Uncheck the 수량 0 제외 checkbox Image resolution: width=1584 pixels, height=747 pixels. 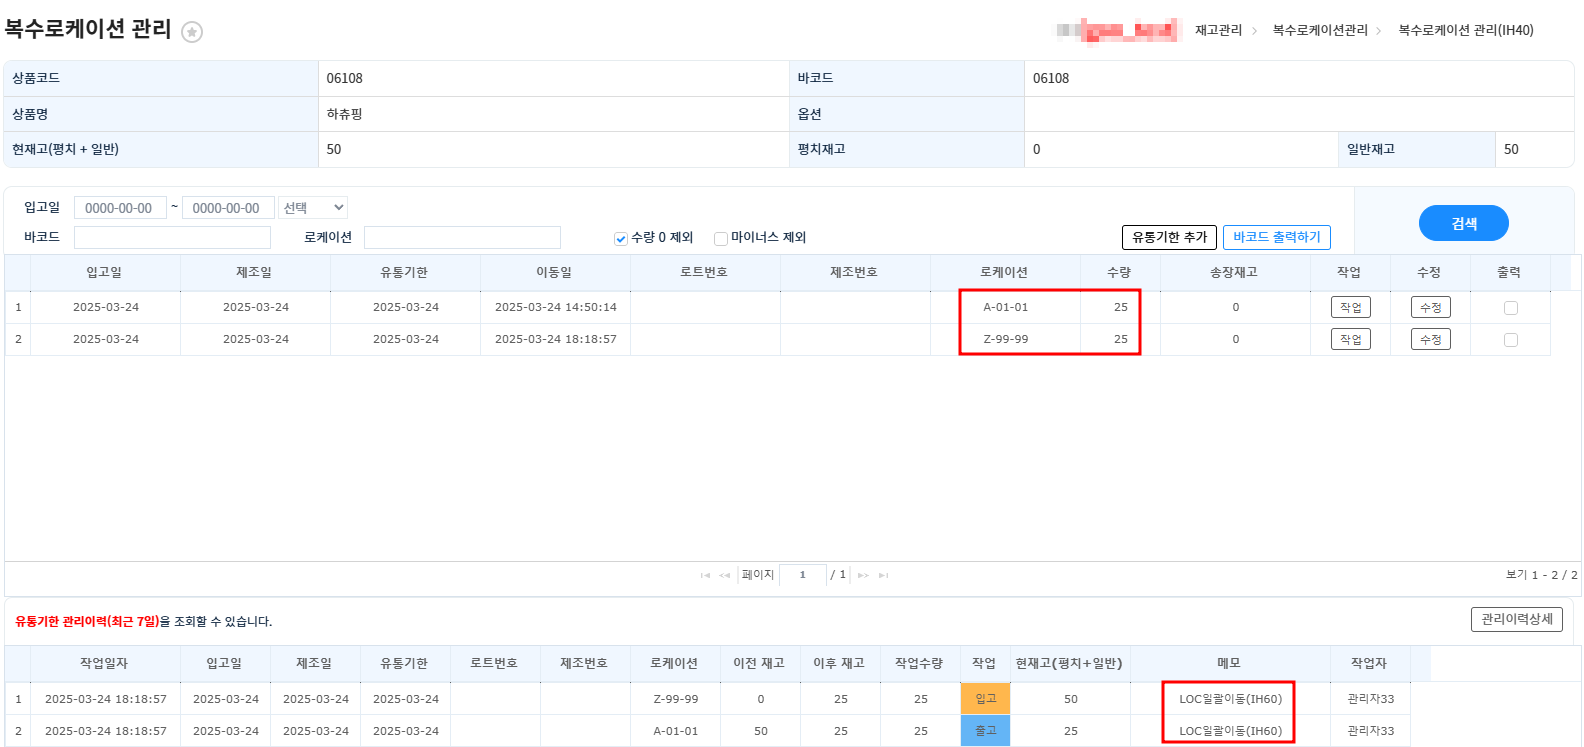point(621,238)
